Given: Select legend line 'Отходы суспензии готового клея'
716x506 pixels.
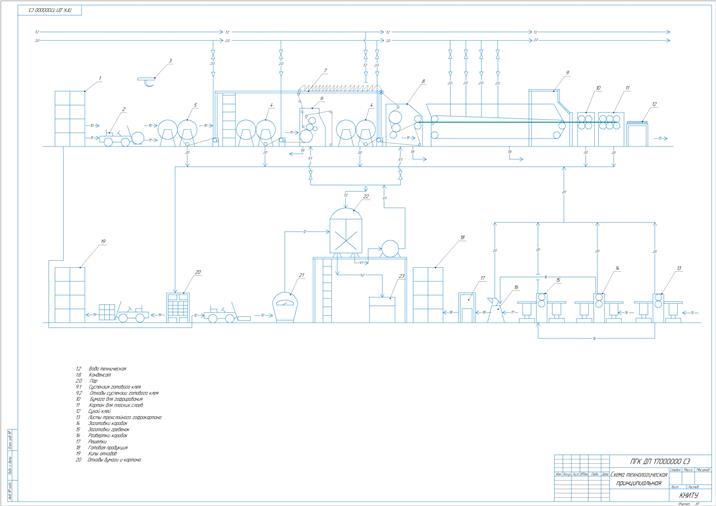Looking at the screenshot, I should [x=124, y=393].
